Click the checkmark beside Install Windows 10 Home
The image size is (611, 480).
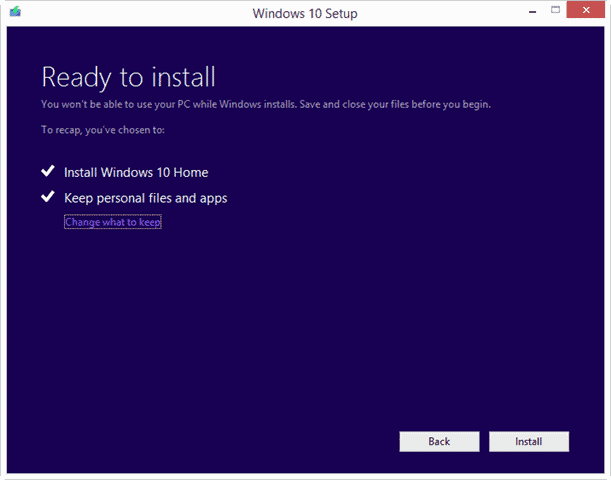(48, 171)
